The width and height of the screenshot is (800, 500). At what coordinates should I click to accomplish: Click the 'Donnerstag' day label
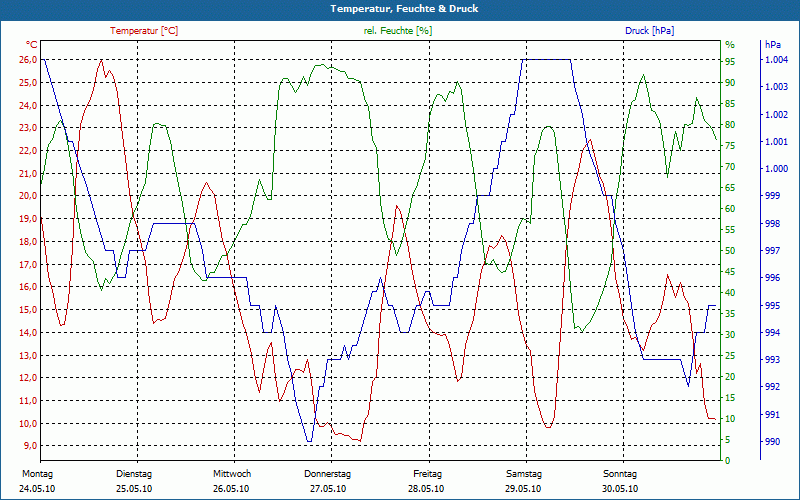tap(328, 474)
